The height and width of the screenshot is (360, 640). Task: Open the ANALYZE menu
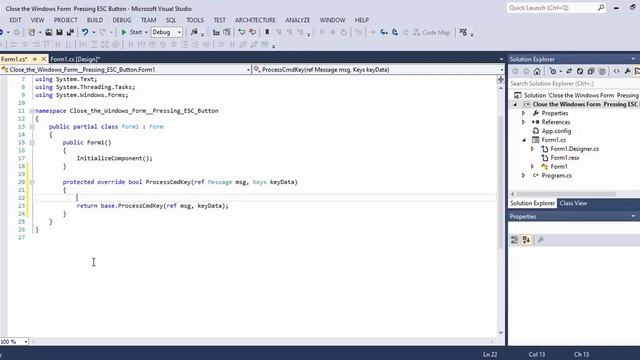(x=298, y=20)
